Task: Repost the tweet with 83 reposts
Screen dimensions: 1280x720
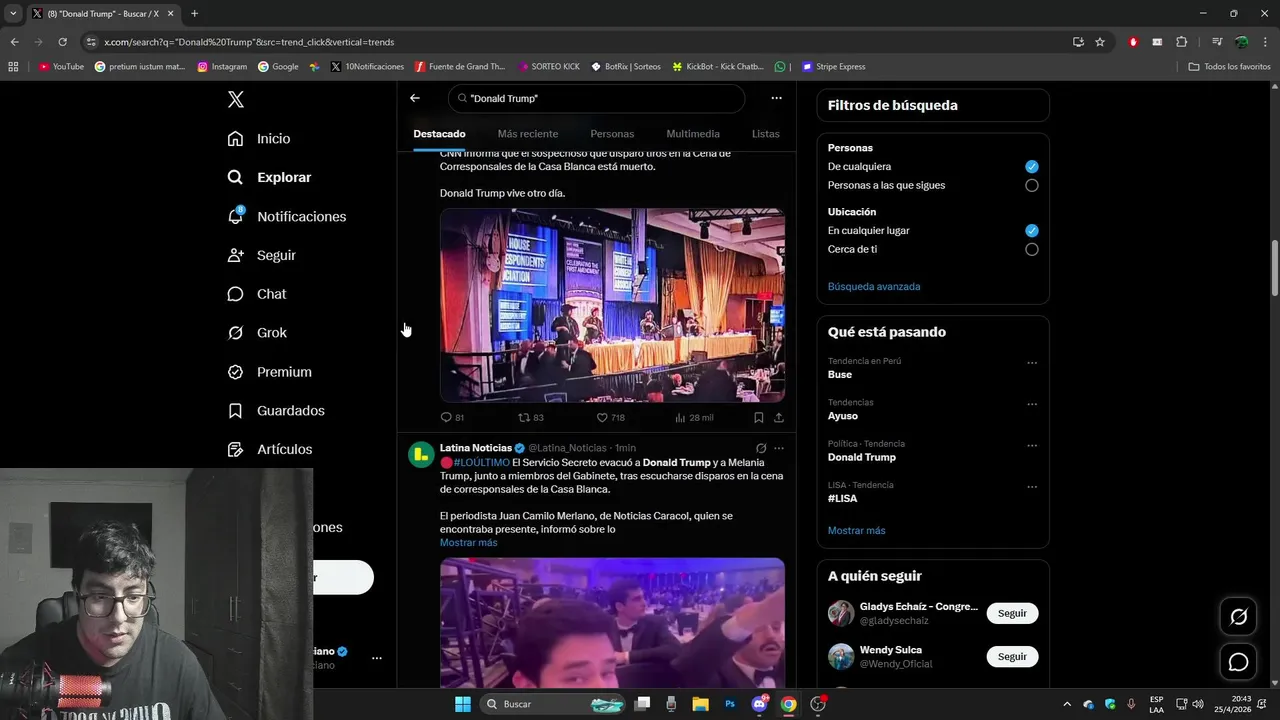Action: tap(531, 417)
